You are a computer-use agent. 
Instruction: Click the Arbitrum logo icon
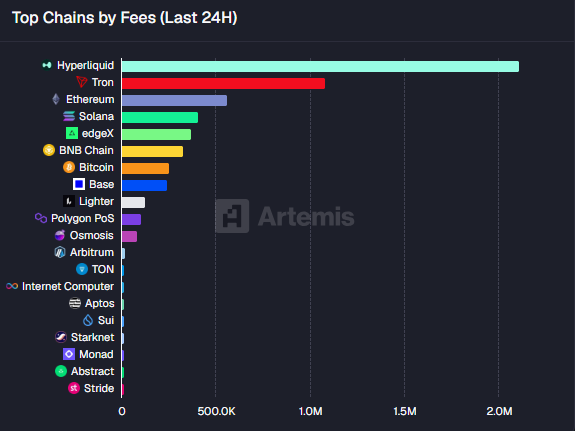(x=60, y=252)
